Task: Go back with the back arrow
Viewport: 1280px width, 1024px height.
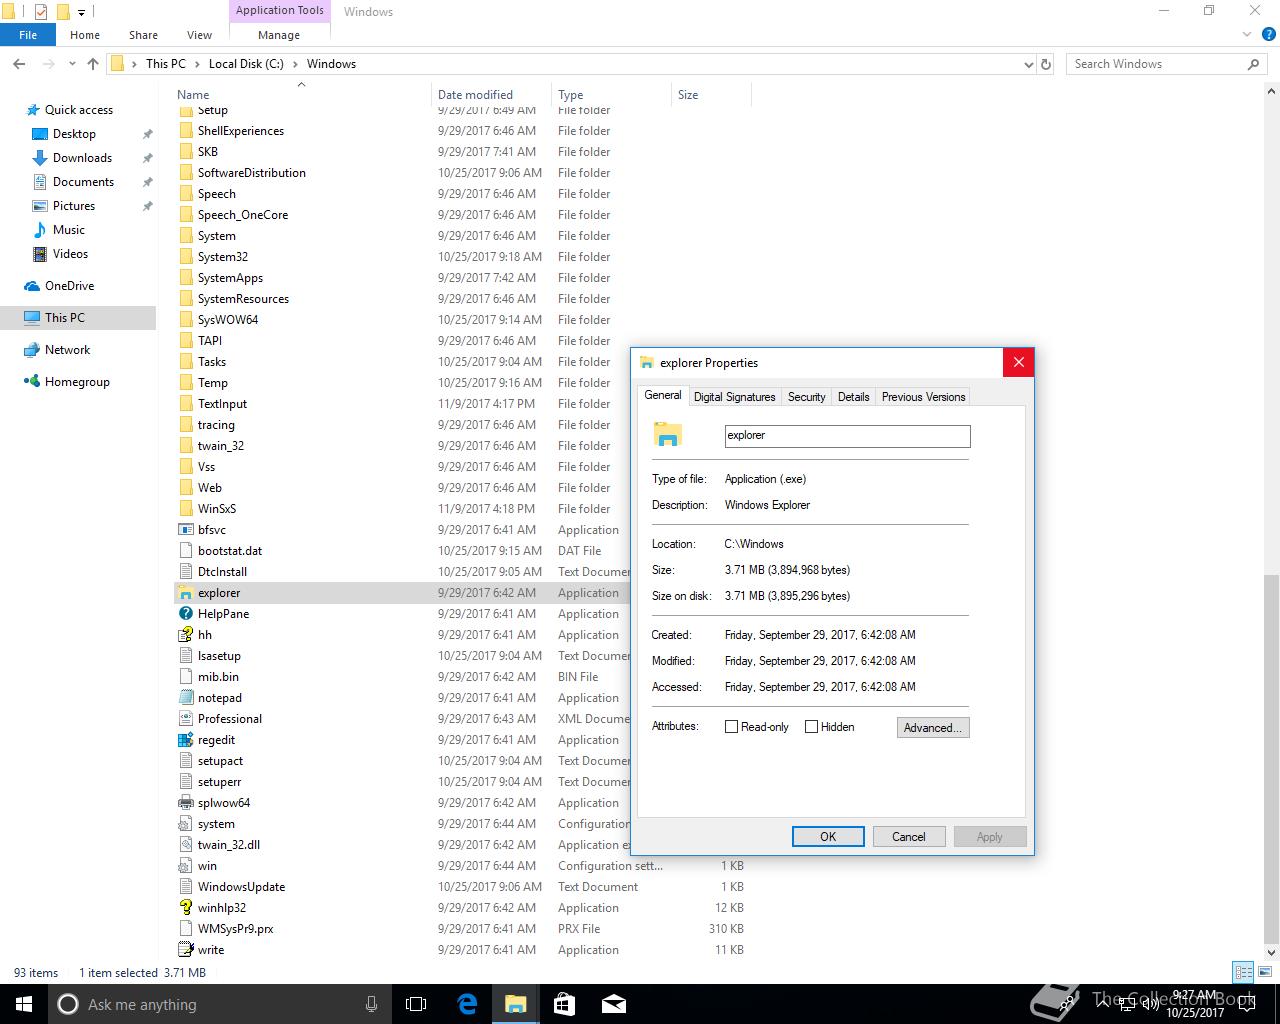Action: pos(19,64)
